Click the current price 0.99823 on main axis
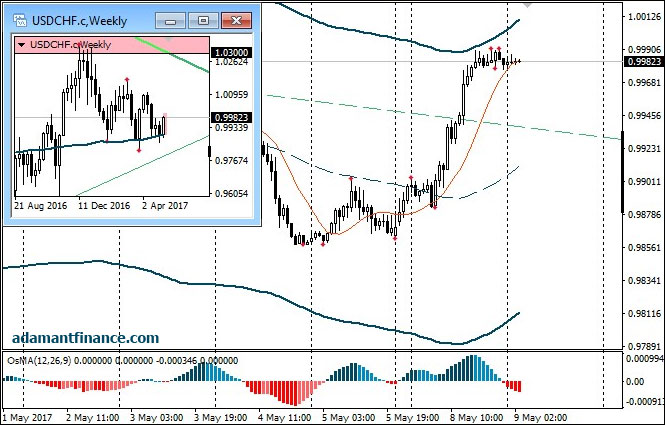 (x=644, y=62)
